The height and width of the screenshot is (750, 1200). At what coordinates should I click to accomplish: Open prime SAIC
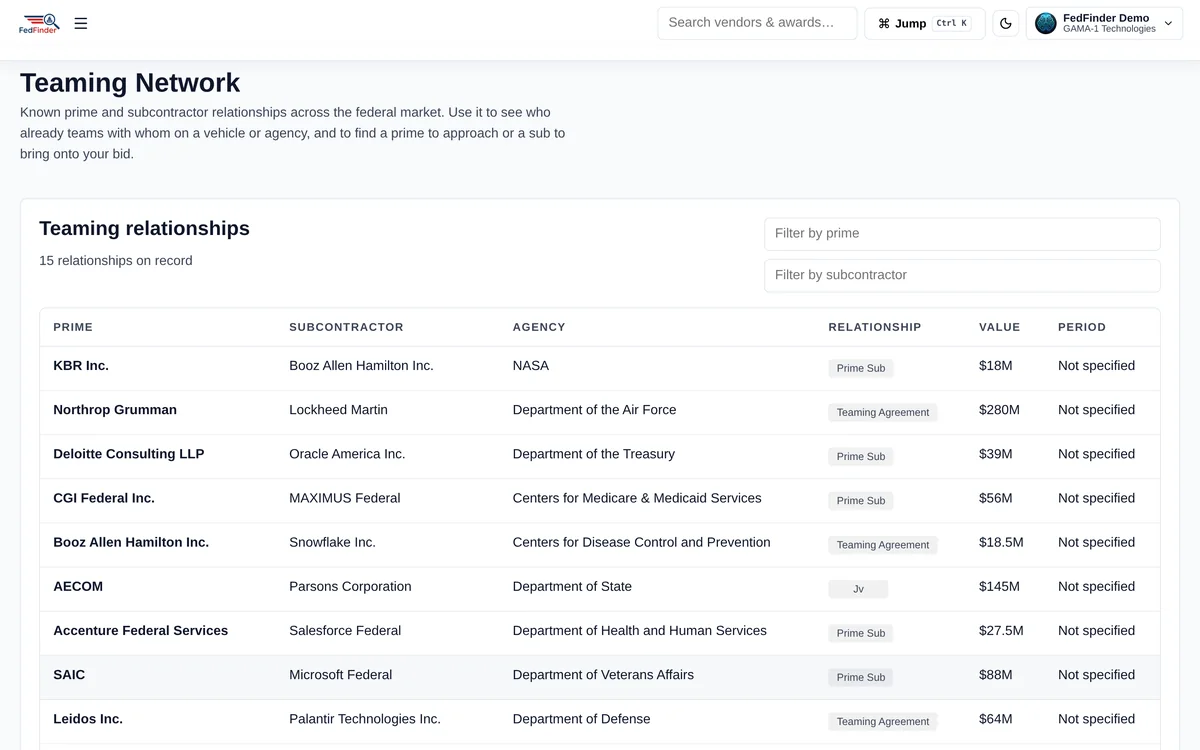tap(69, 675)
